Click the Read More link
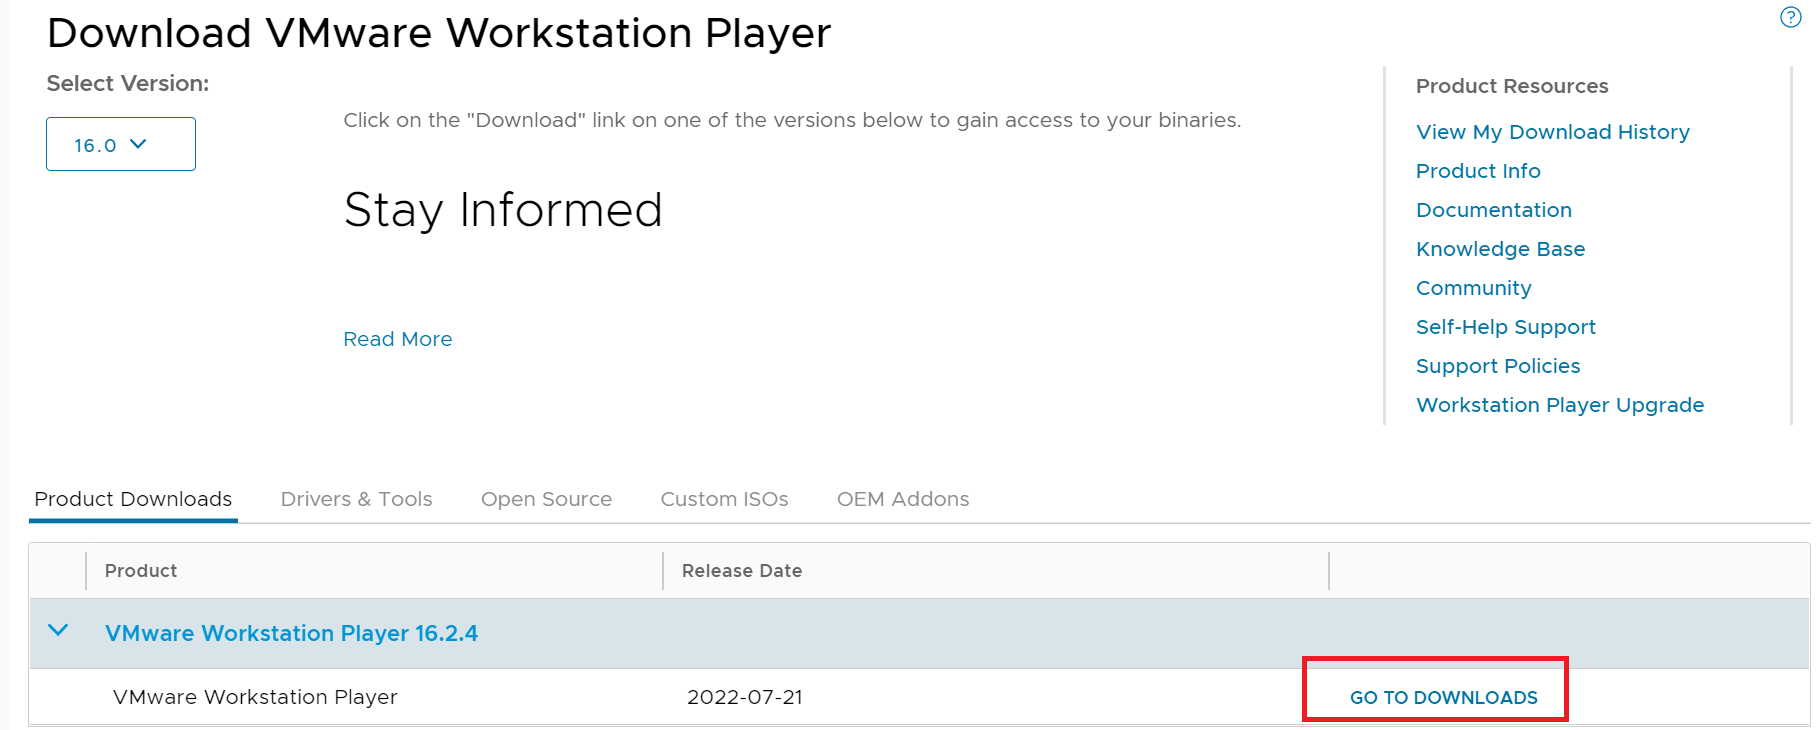 point(397,339)
